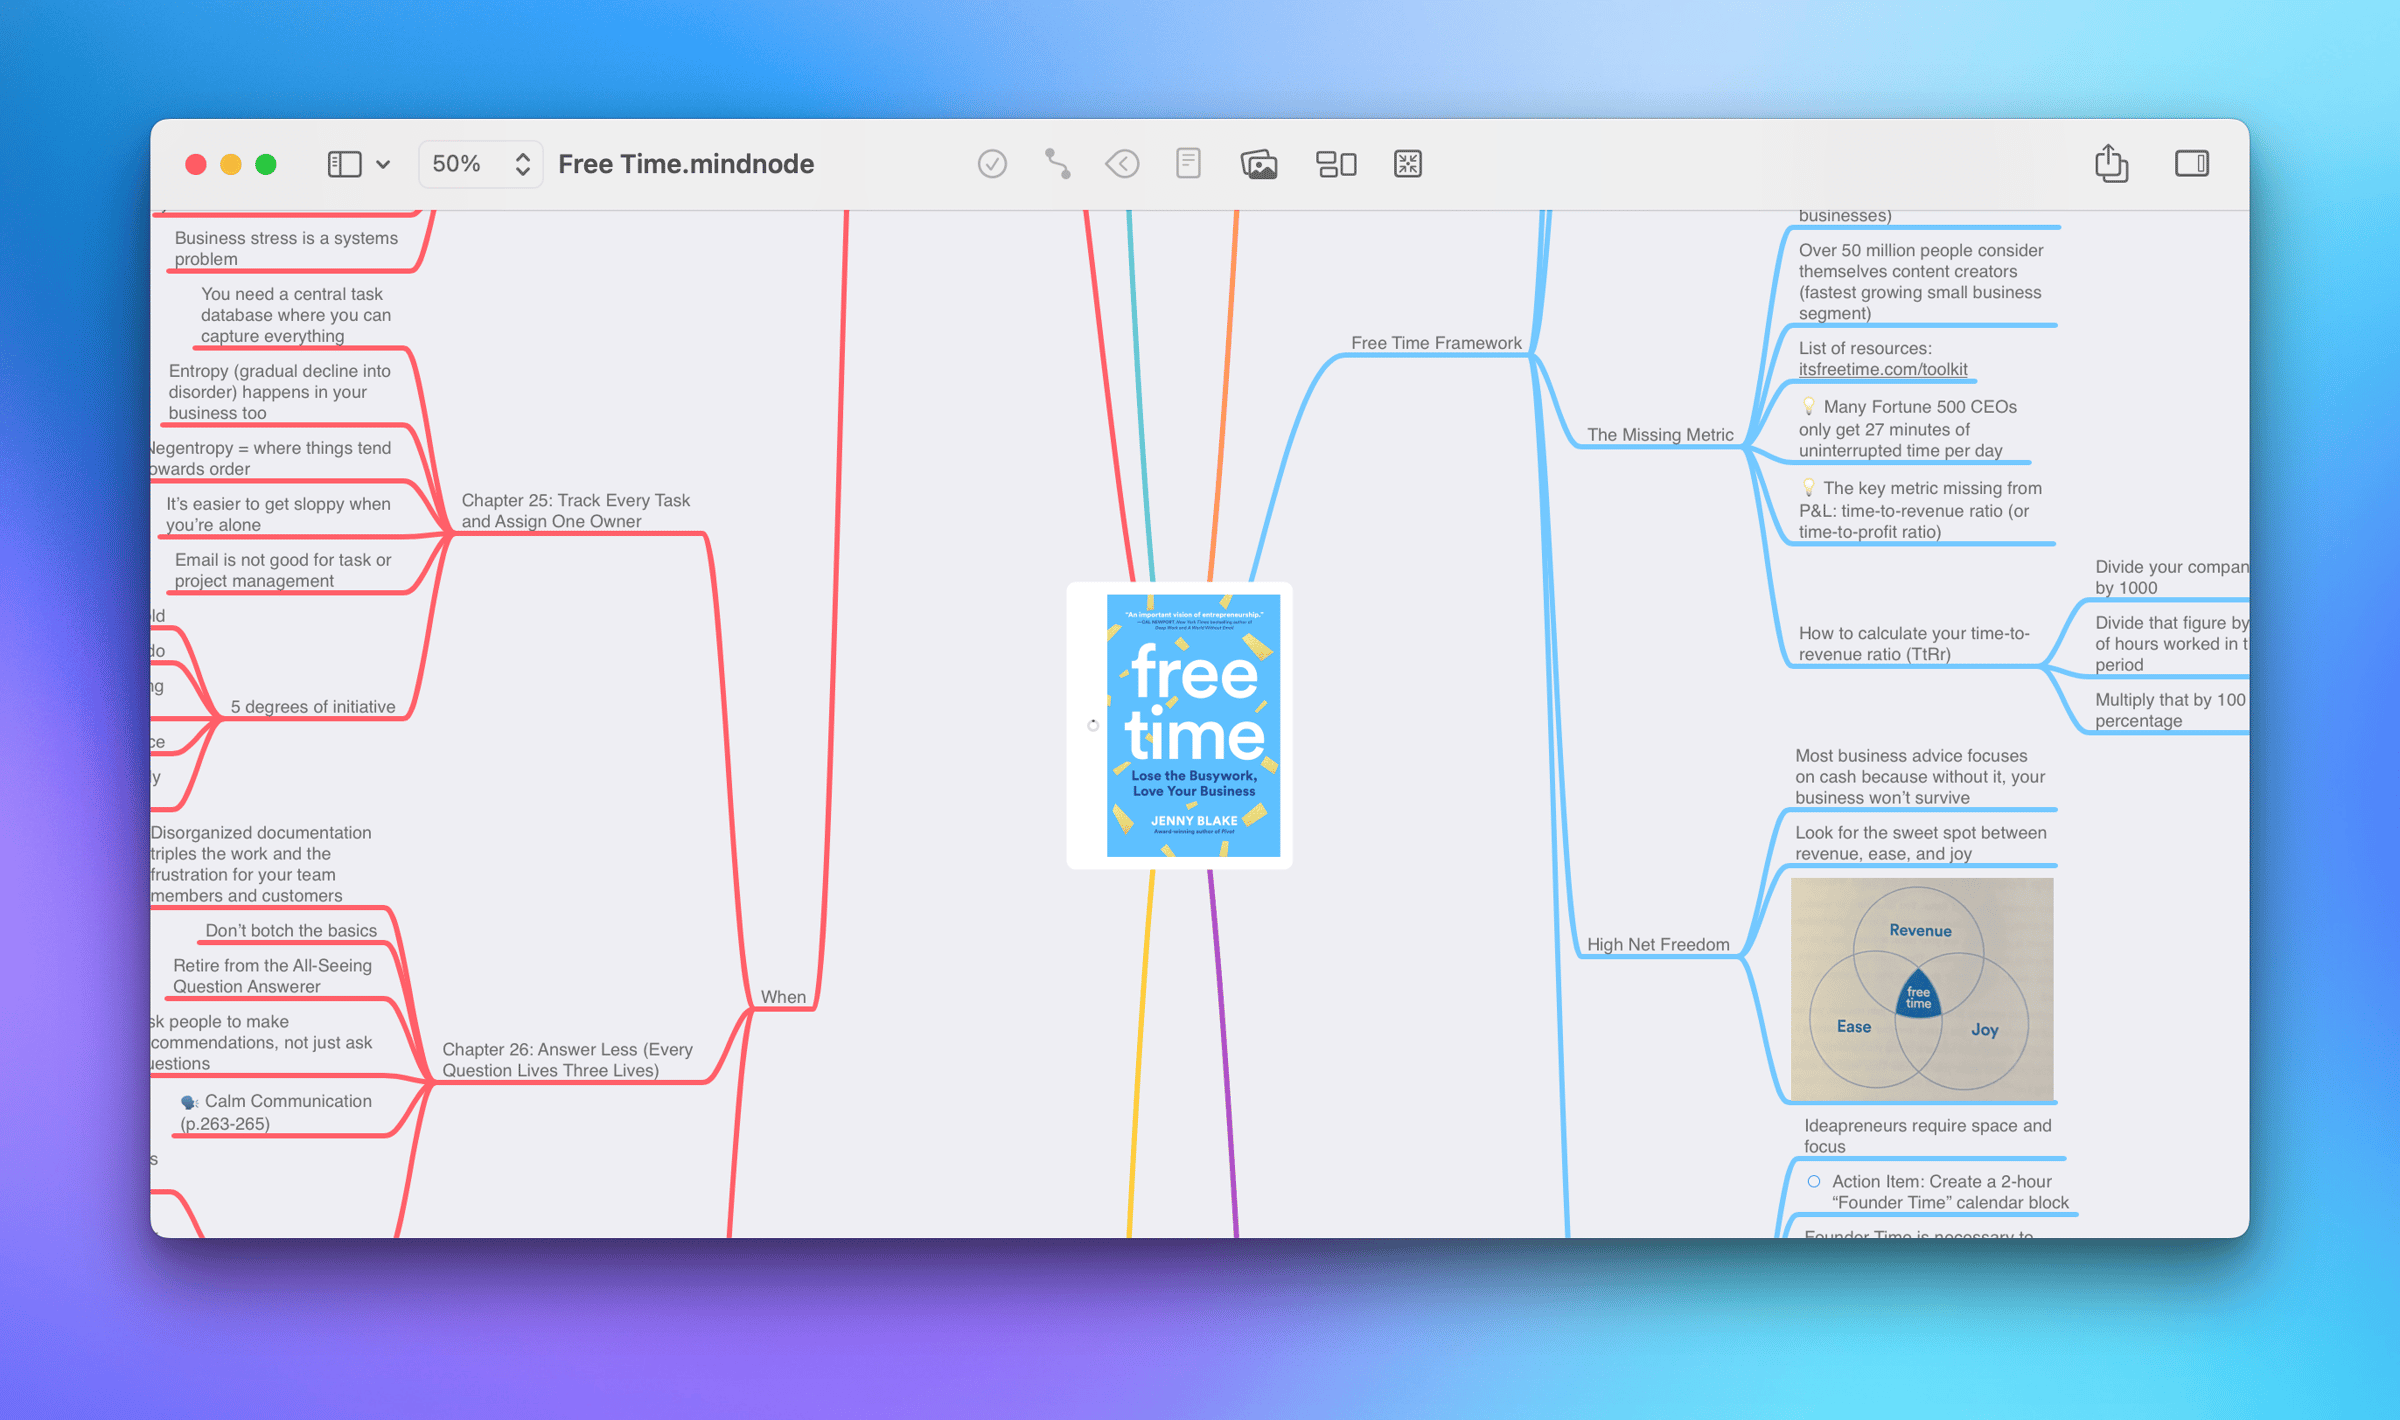The height and width of the screenshot is (1420, 2400).
Task: Select Chapter 25 Track Every Task node
Action: point(576,510)
